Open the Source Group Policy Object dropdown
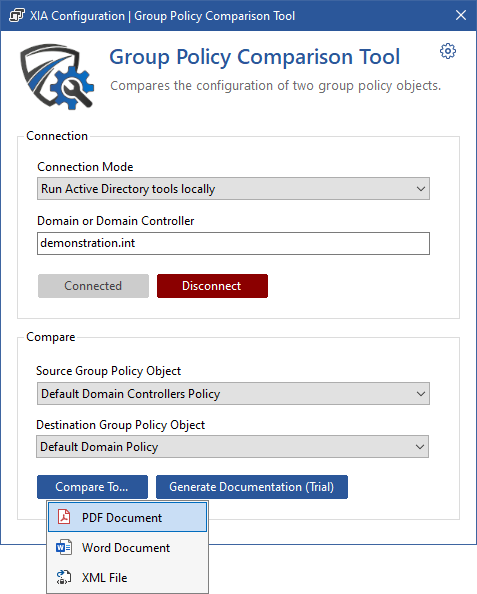477x594 pixels. click(x=233, y=394)
